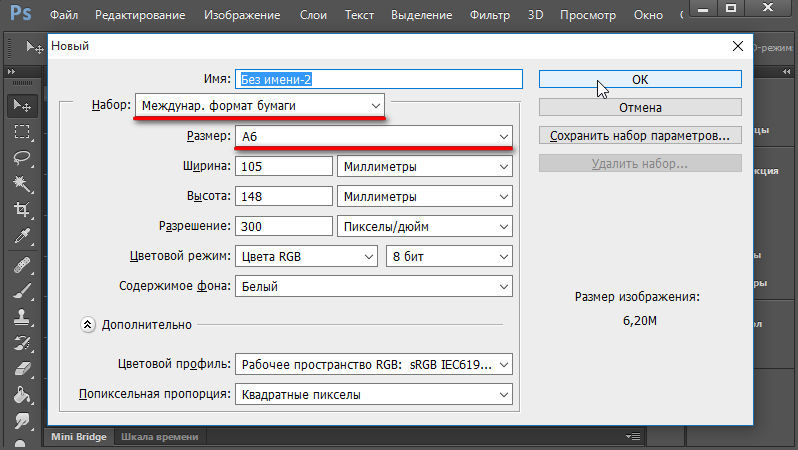798x450 pixels.
Task: Collapse the Дополнительно section
Action: tap(87, 324)
